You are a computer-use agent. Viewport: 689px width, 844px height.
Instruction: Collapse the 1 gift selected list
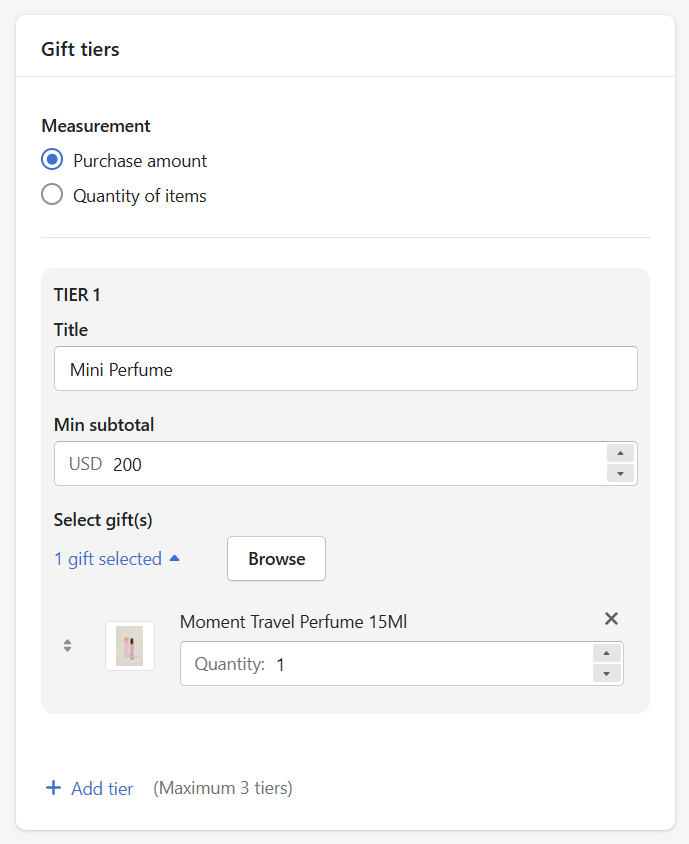point(117,559)
